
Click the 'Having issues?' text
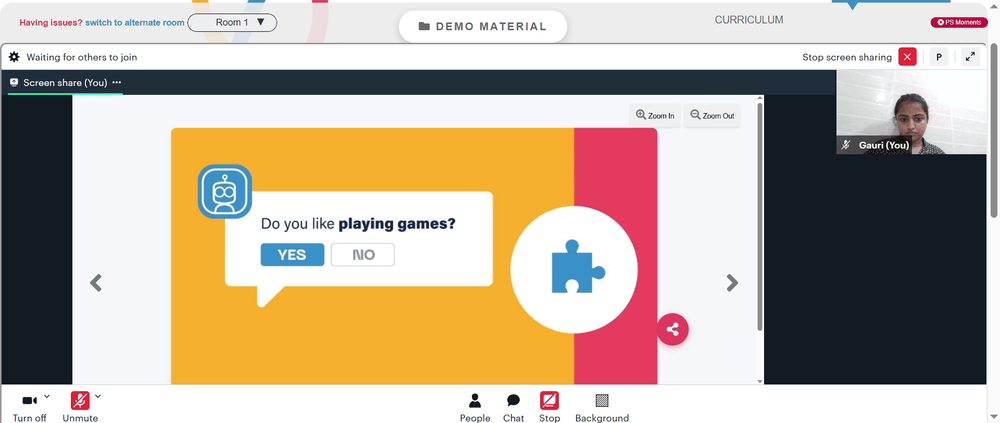[51, 22]
